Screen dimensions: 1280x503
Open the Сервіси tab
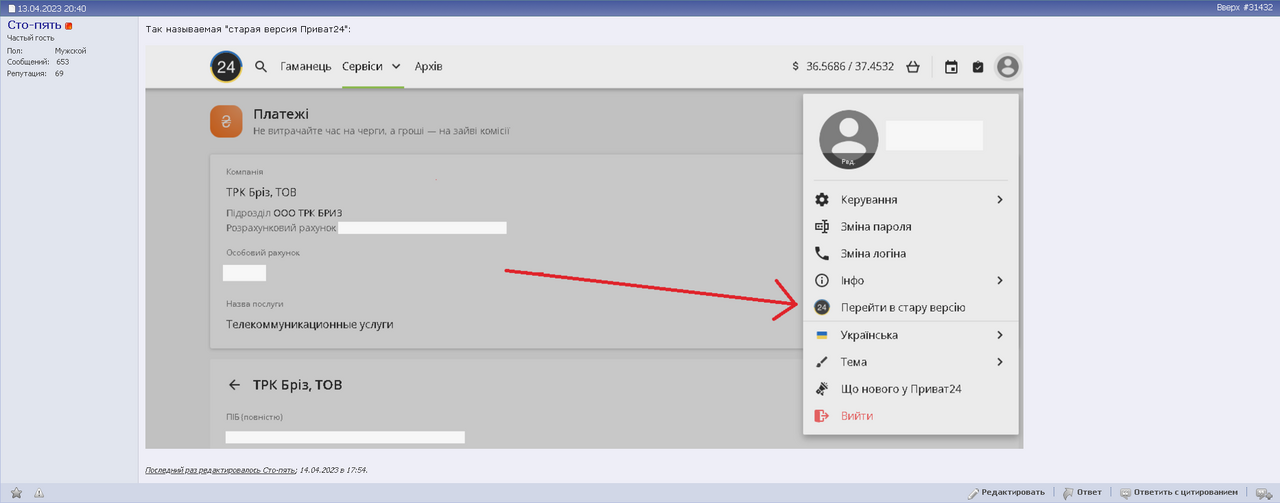click(362, 67)
